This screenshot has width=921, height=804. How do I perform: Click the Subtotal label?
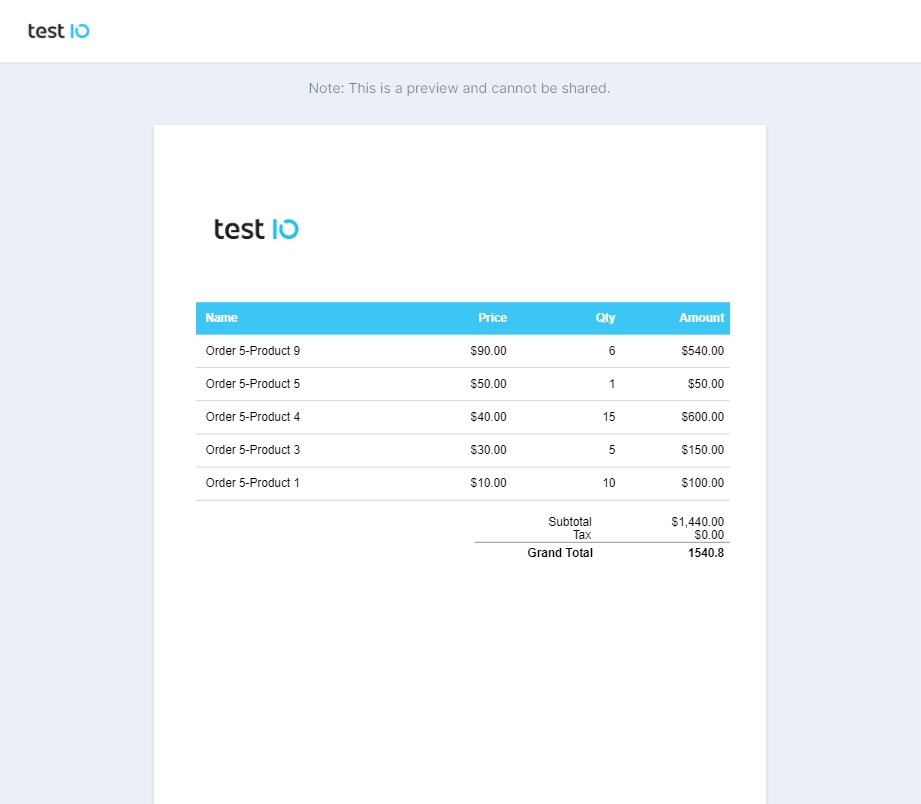(x=570, y=522)
